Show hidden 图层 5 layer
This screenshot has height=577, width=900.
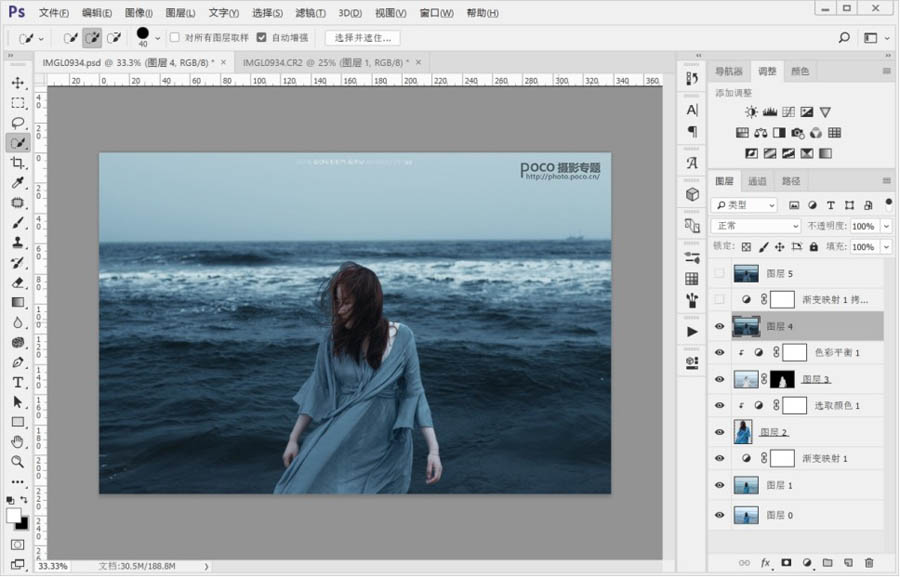pyautogui.click(x=719, y=273)
